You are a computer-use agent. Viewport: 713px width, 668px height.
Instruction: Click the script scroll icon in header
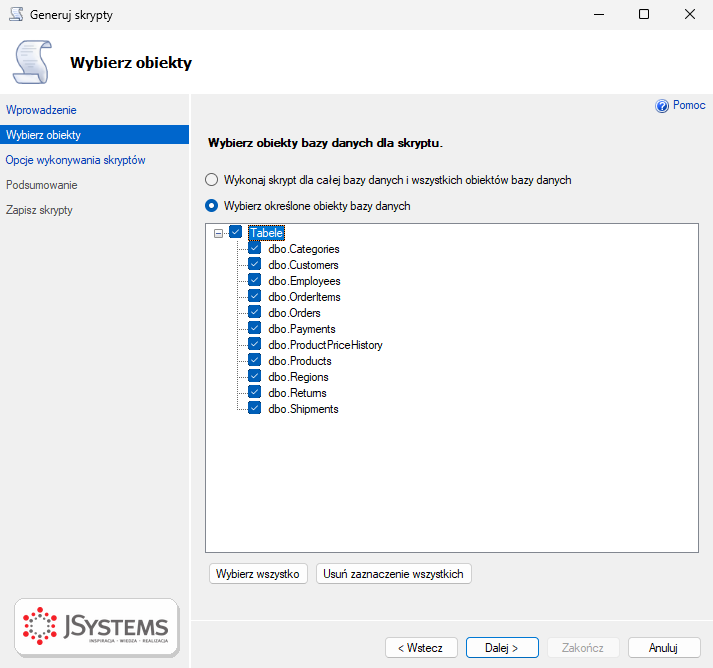pos(33,62)
